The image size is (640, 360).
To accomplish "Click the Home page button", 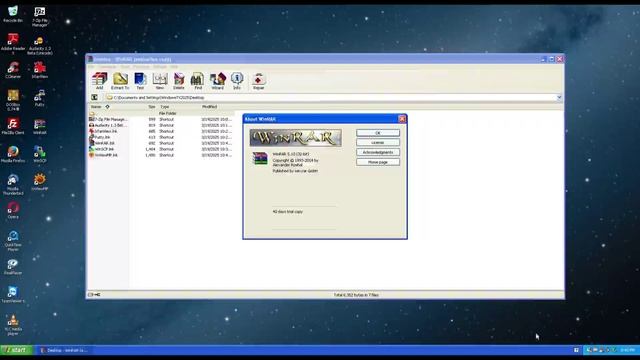I will click(378, 162).
